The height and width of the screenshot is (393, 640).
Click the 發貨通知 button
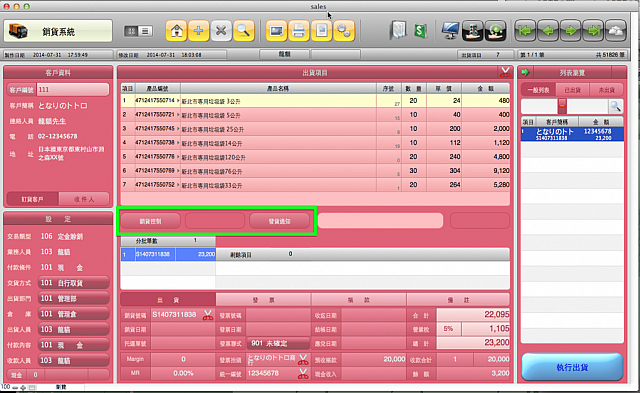(x=279, y=221)
